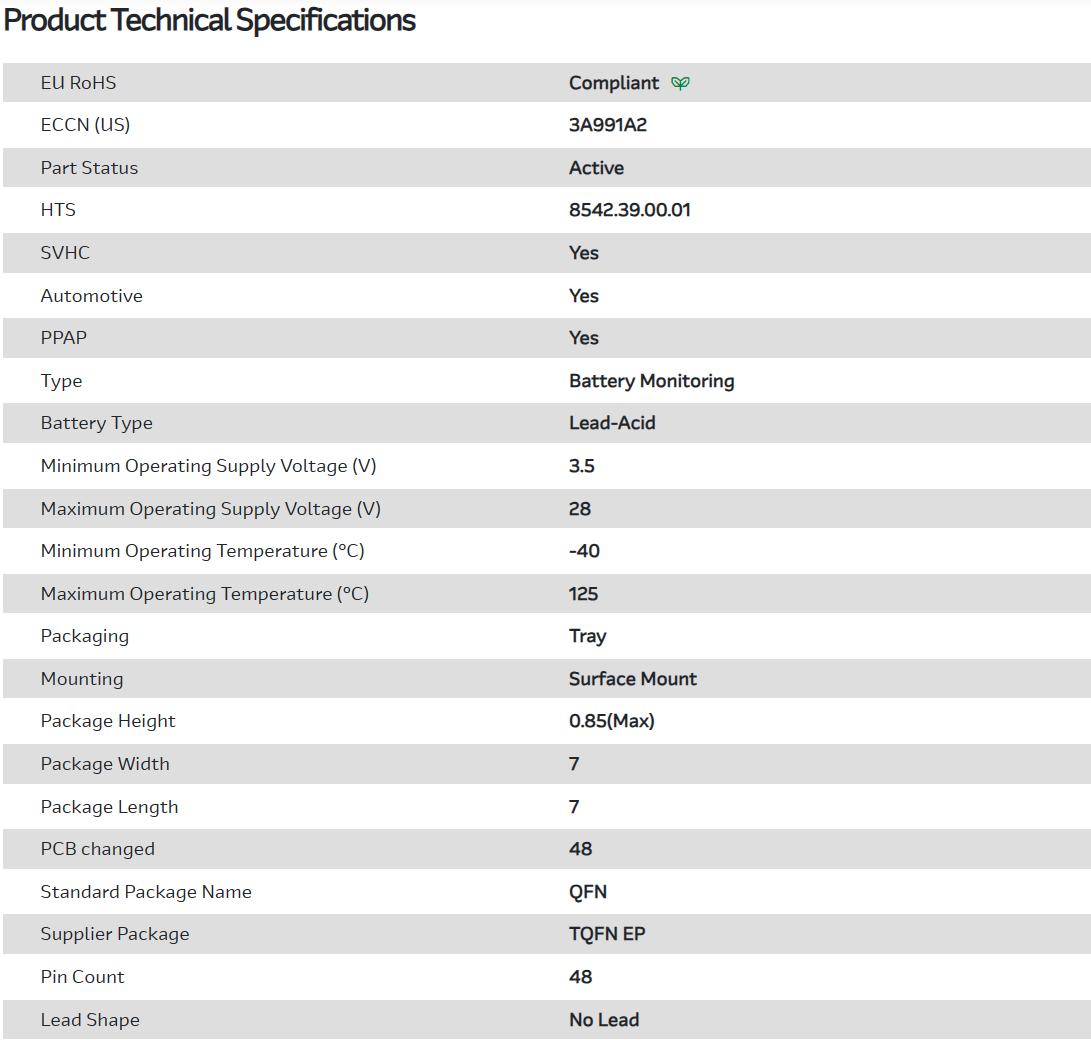Click the Surface Mount mounting value
Screen dimensions: 1091x1040
tap(632, 679)
